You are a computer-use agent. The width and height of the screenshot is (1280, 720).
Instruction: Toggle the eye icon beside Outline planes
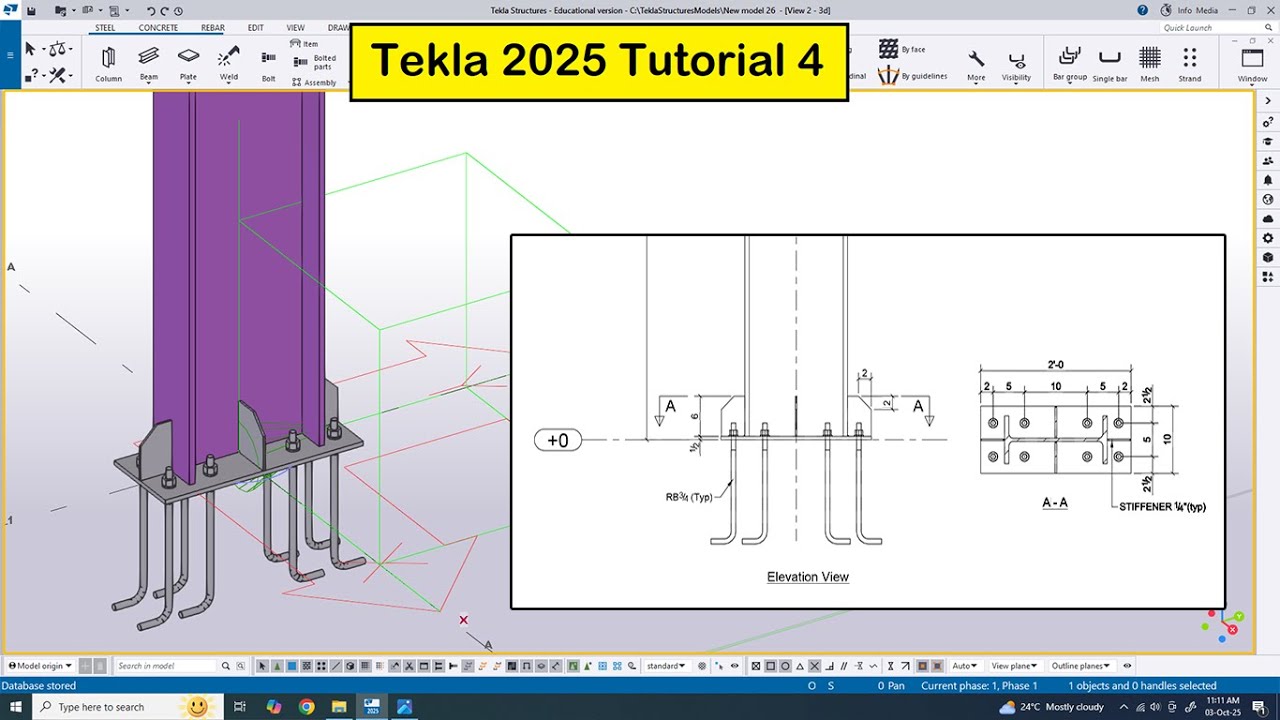1128,666
